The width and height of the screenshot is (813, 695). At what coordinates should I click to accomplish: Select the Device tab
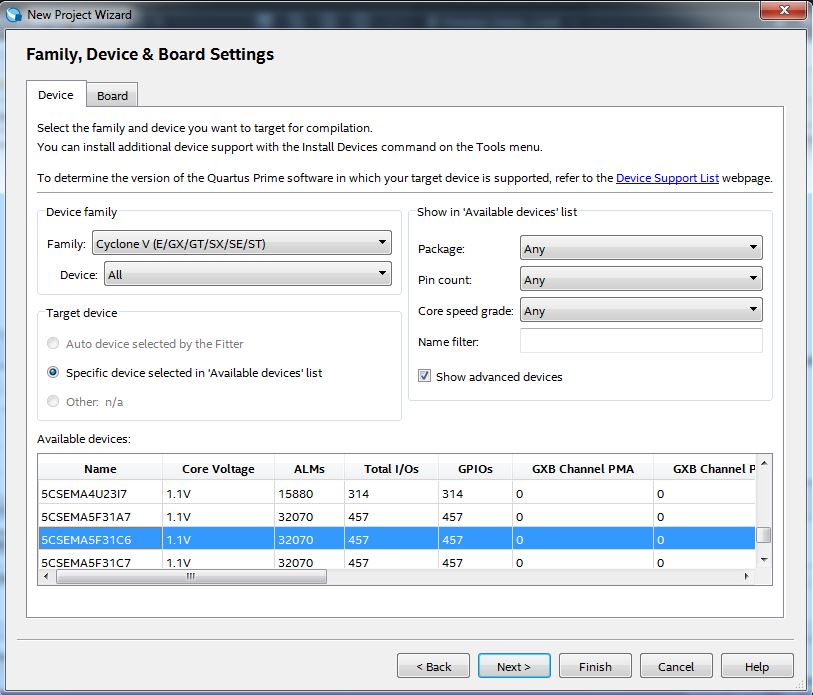(56, 94)
